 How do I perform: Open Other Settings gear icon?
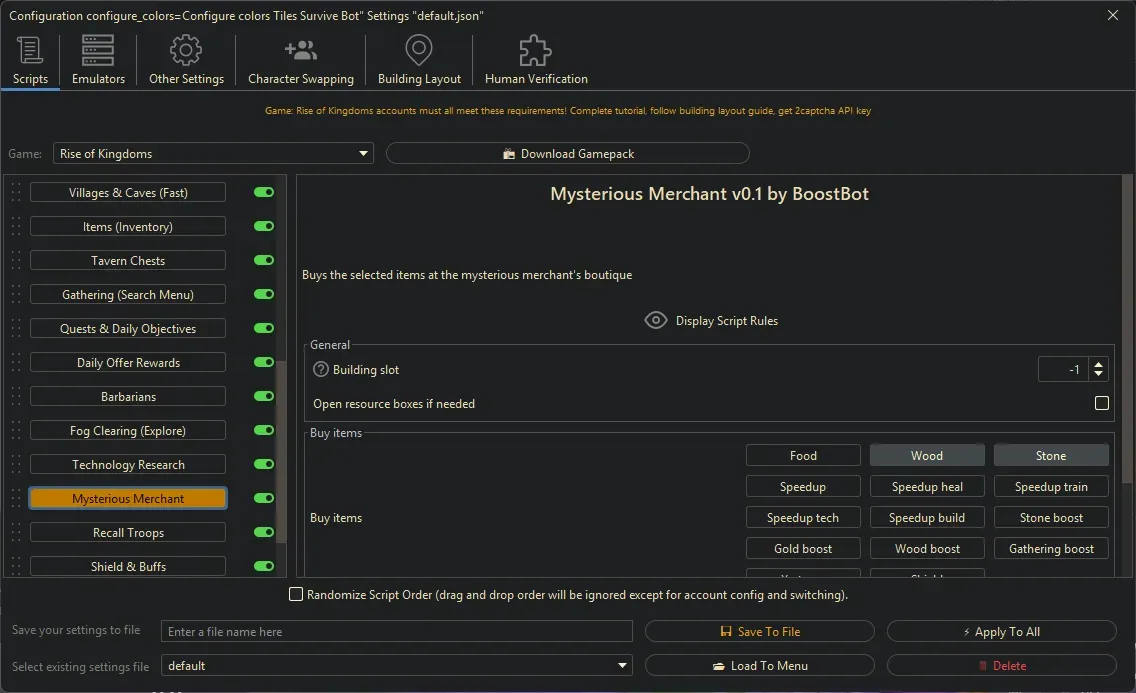185,51
